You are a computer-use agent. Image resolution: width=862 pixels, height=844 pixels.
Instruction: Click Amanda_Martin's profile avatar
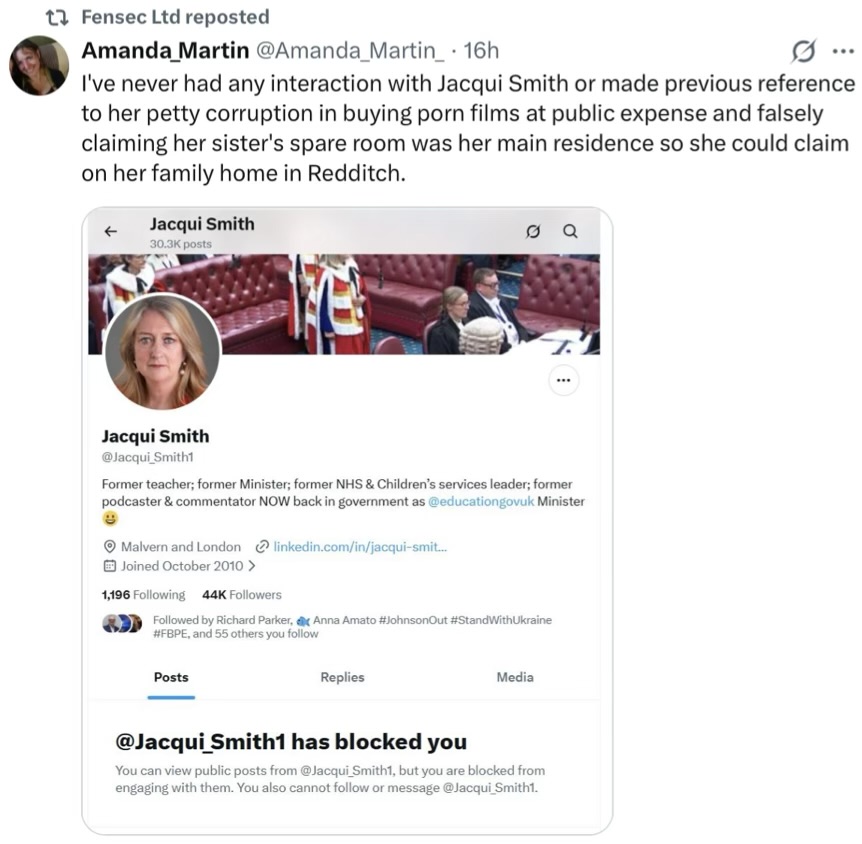(x=39, y=66)
